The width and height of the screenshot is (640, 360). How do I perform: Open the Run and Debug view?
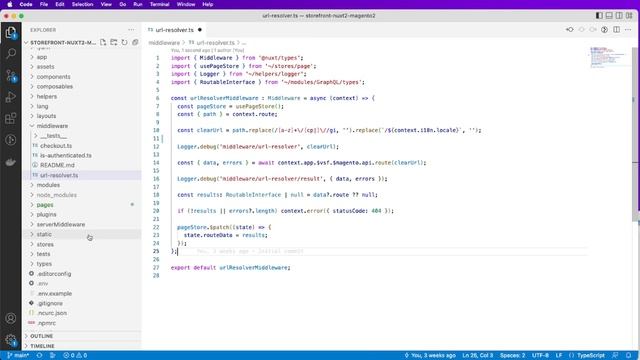(x=11, y=97)
